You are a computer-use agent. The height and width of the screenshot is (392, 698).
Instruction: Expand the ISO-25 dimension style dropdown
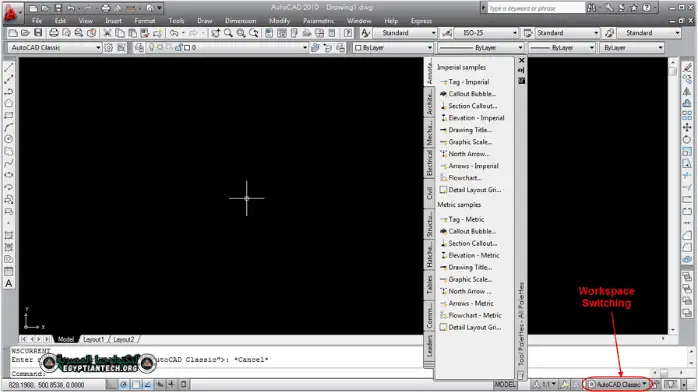pyautogui.click(x=487, y=33)
